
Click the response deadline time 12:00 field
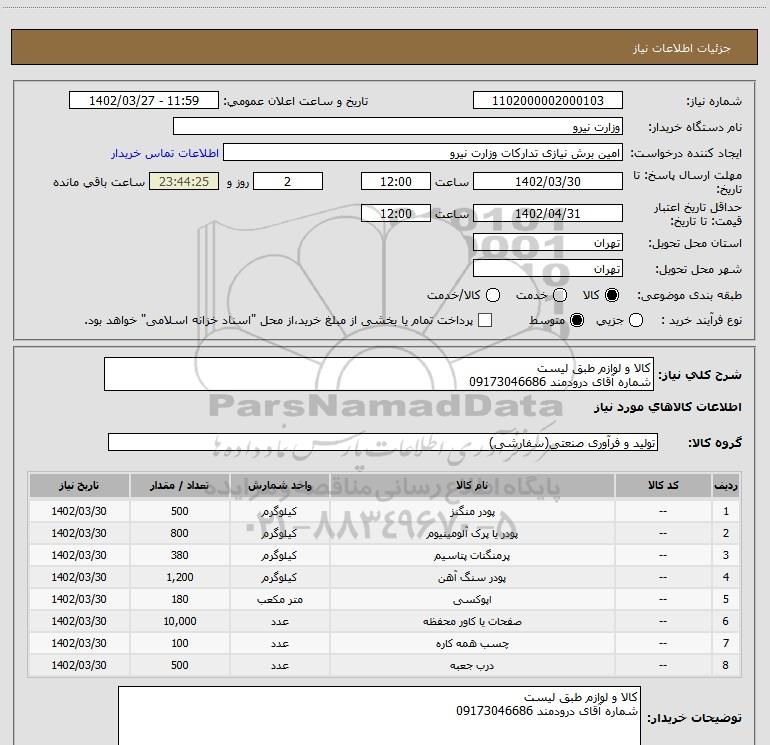396,181
